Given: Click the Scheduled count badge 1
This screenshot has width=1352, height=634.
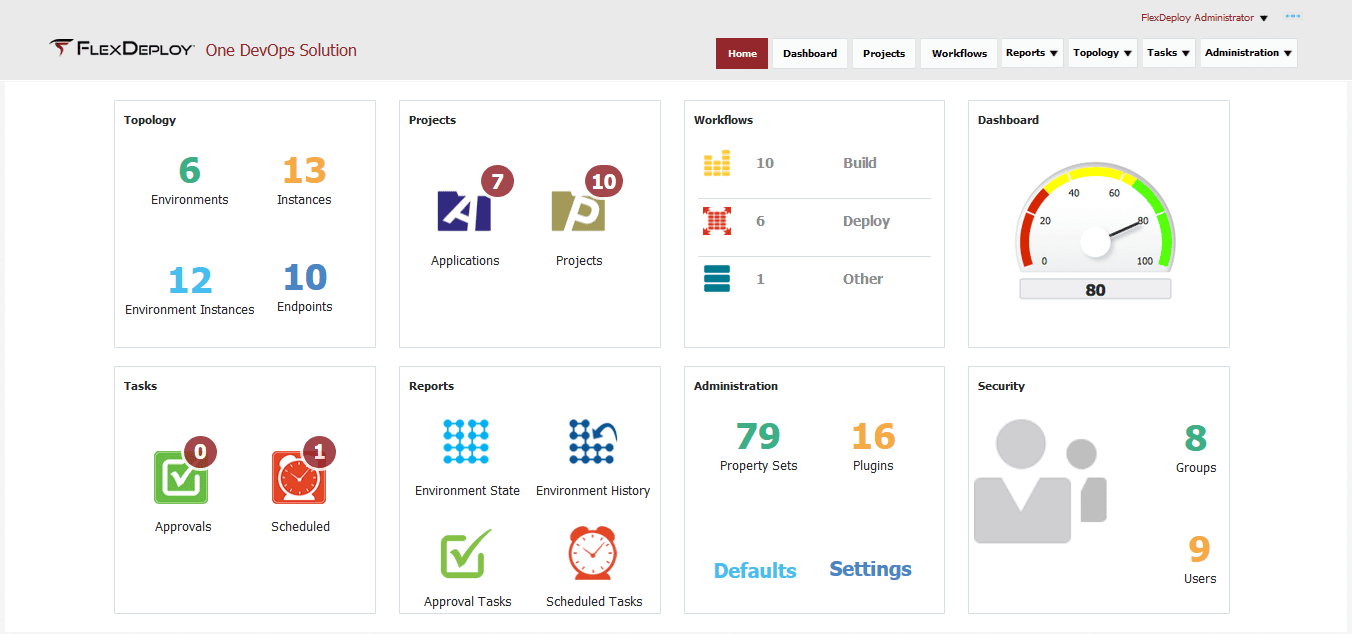Looking at the screenshot, I should click(x=319, y=453).
